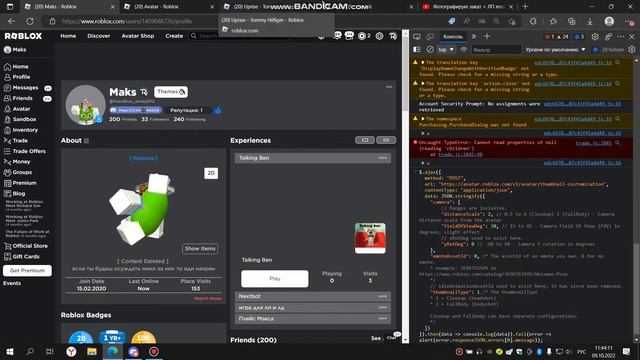Expand the Nextbot experience row
This screenshot has width=640, height=360.
[x=313, y=296]
